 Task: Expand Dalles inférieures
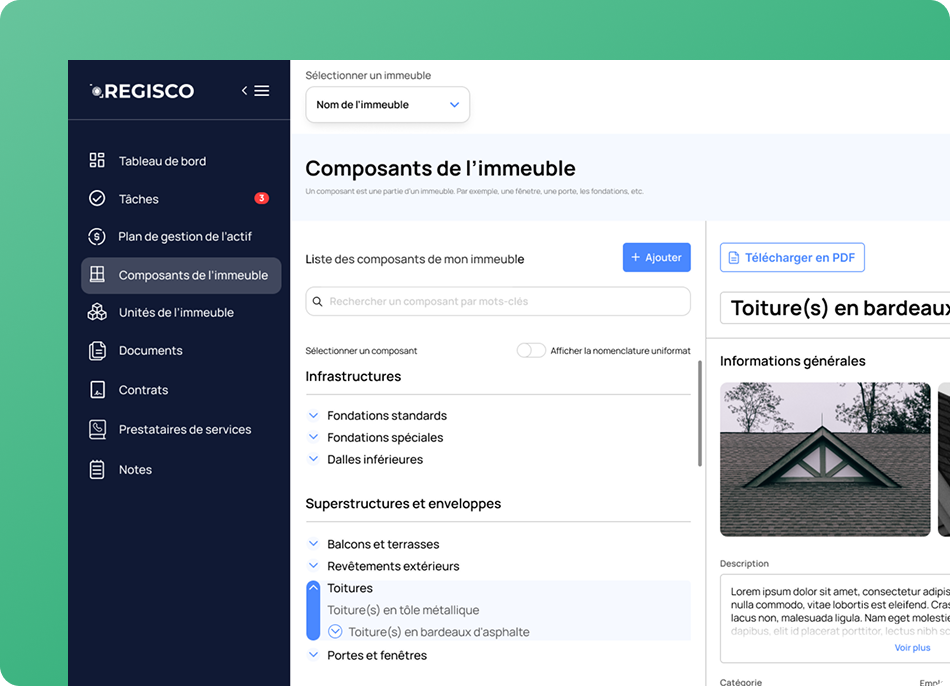tap(313, 459)
